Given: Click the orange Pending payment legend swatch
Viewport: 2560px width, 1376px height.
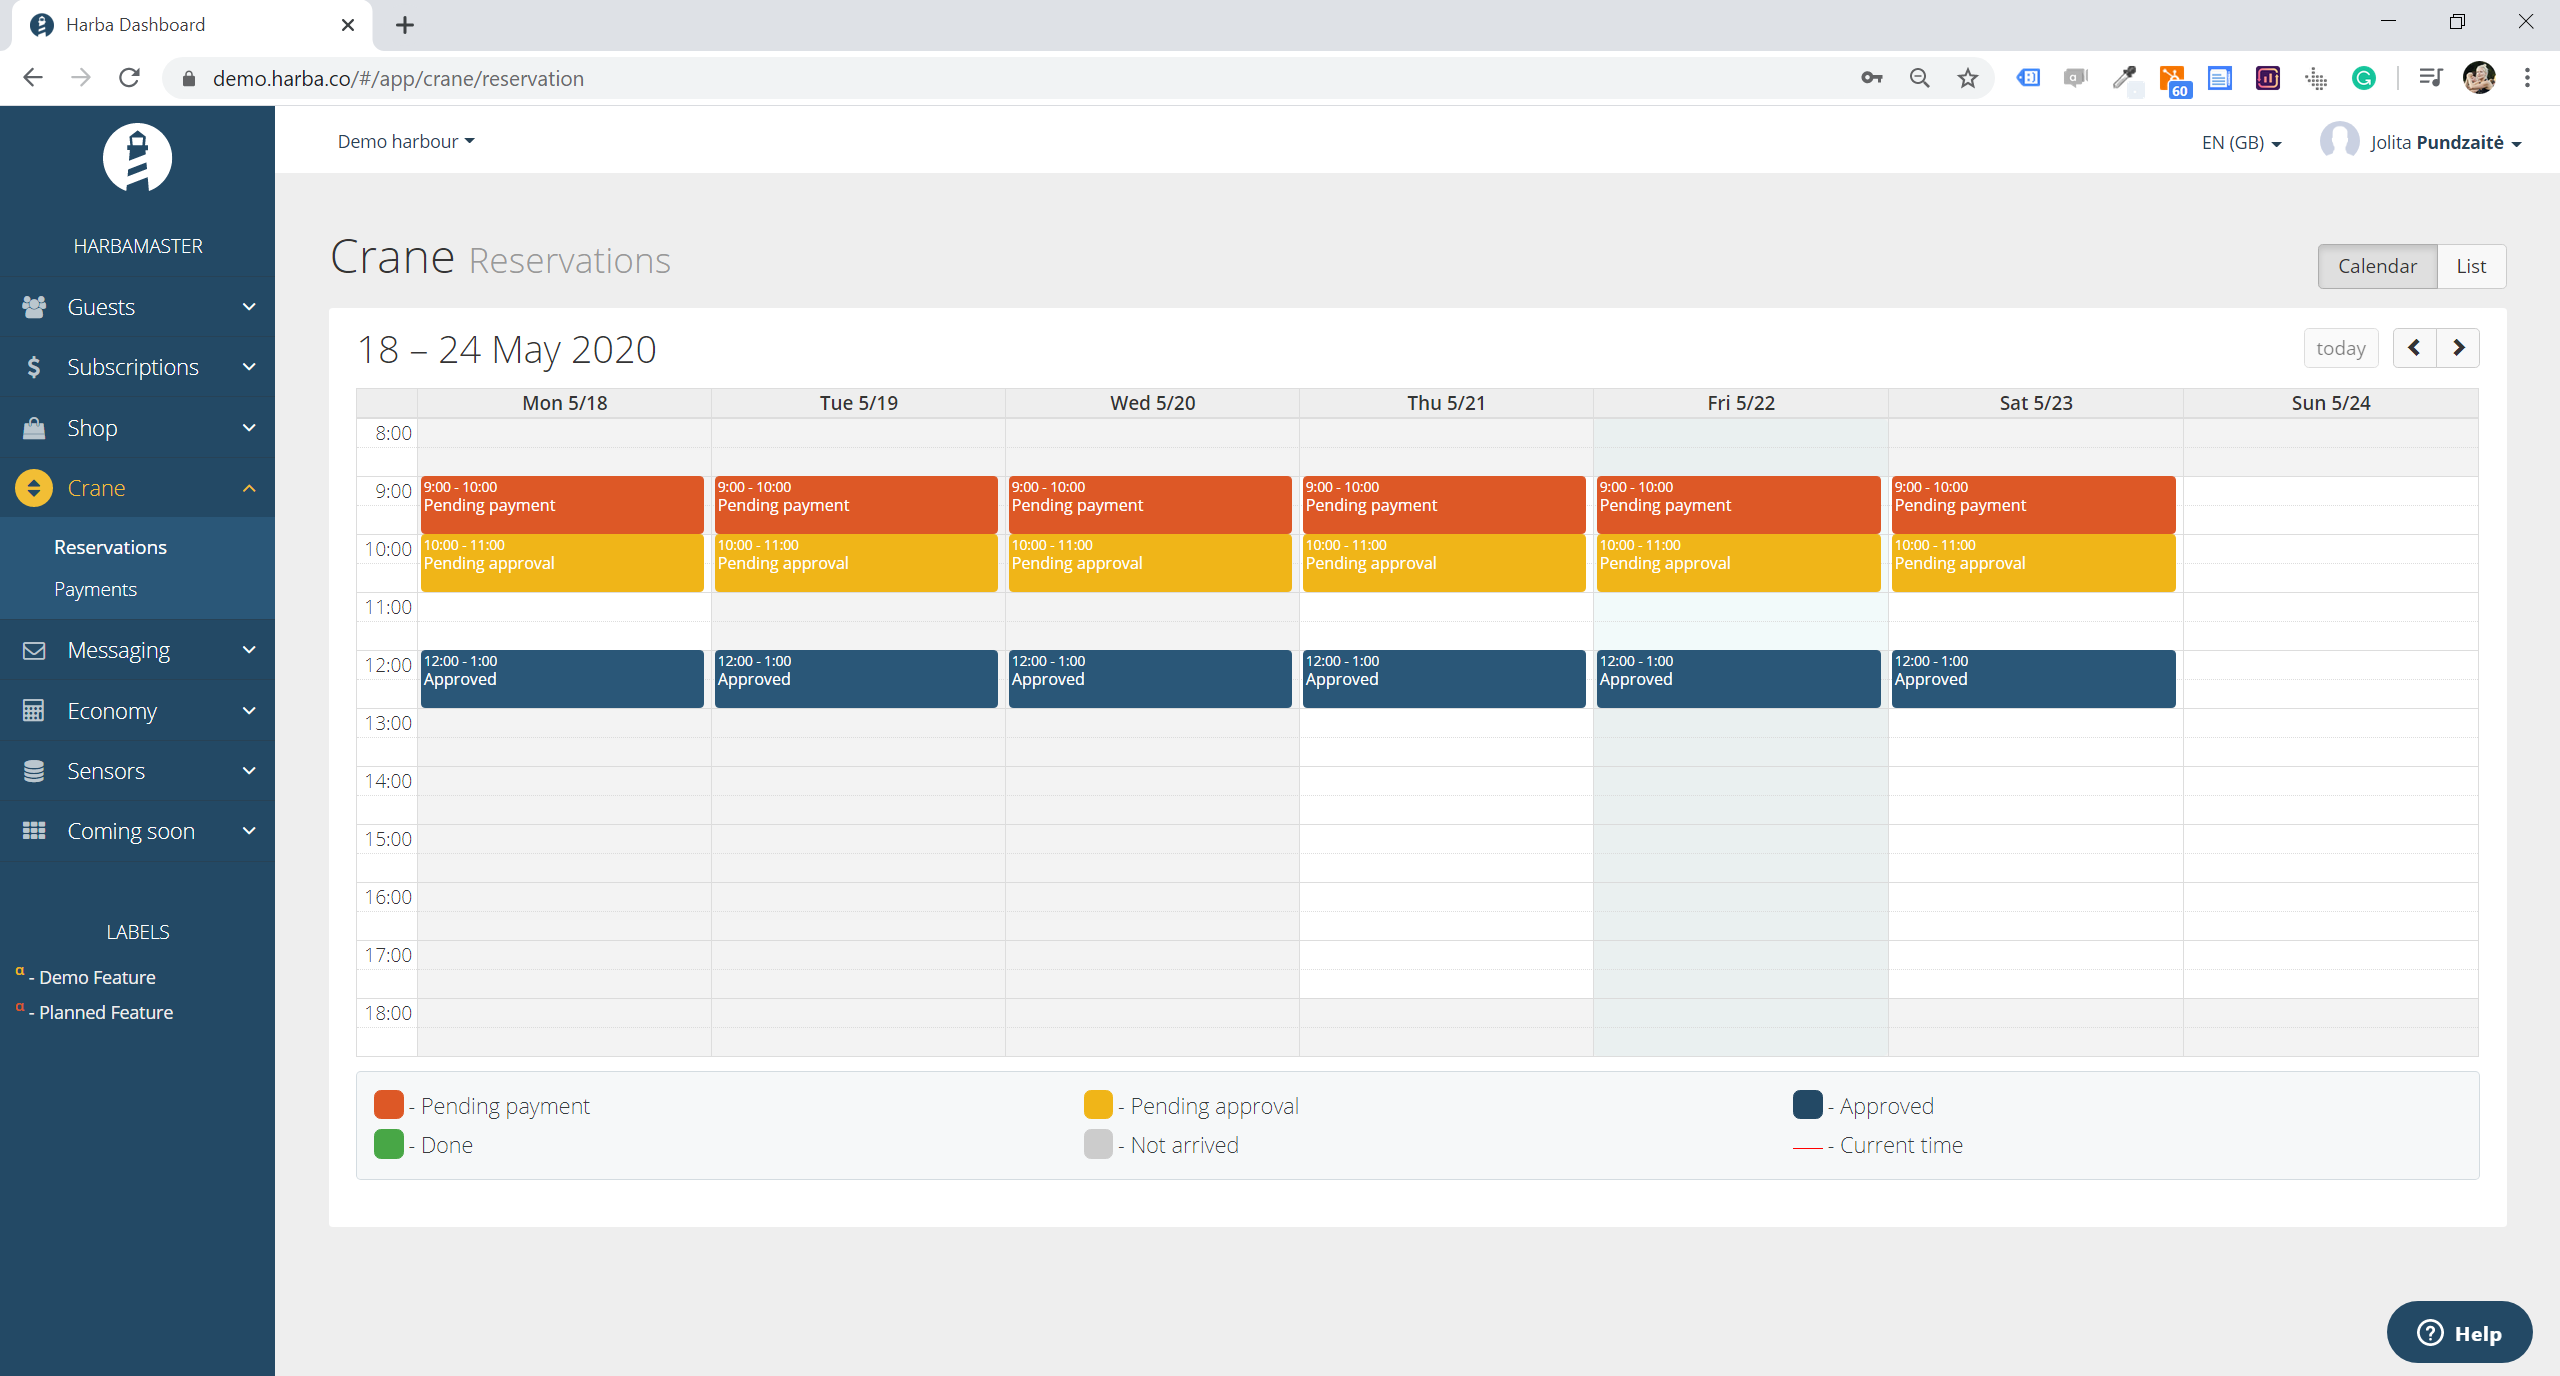Looking at the screenshot, I should click(x=388, y=1105).
